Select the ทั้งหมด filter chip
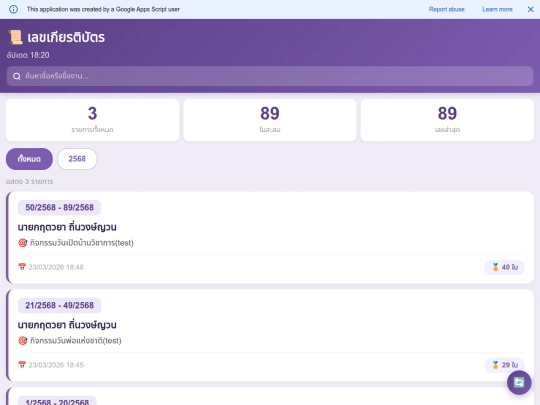Screen dimensions: 540x405 pyautogui.click(x=29, y=159)
